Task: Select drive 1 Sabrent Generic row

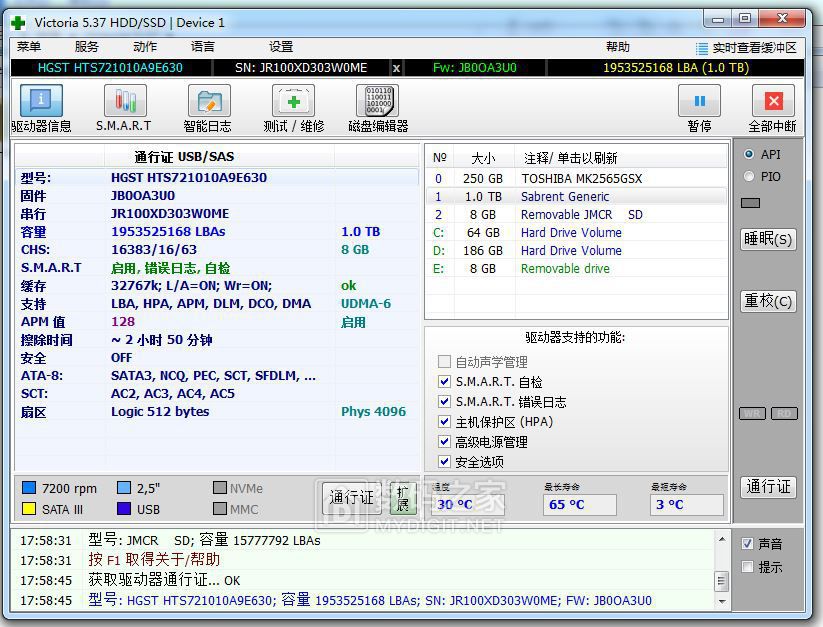Action: pyautogui.click(x=576, y=196)
